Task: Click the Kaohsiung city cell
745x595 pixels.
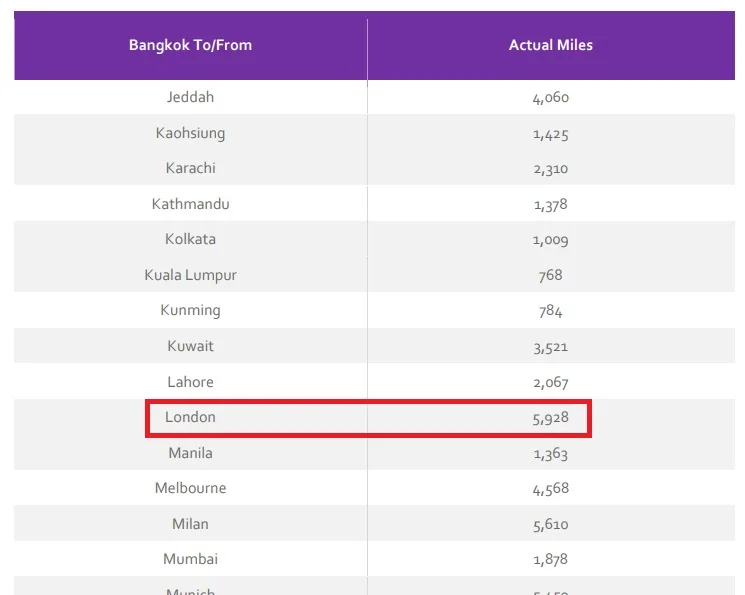Action: coord(191,133)
